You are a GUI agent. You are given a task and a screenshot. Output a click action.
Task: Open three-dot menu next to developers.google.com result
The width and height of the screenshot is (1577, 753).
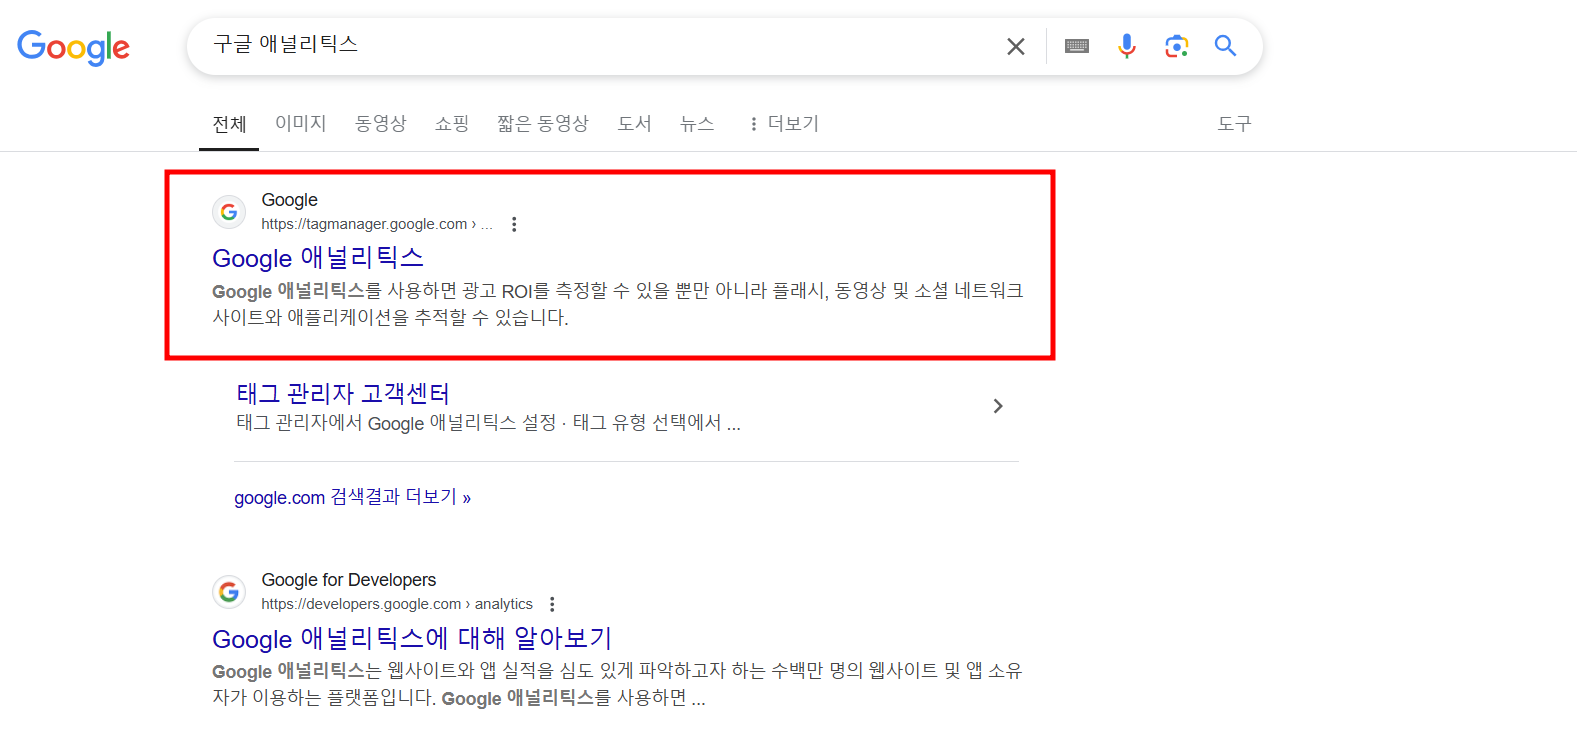[552, 604]
